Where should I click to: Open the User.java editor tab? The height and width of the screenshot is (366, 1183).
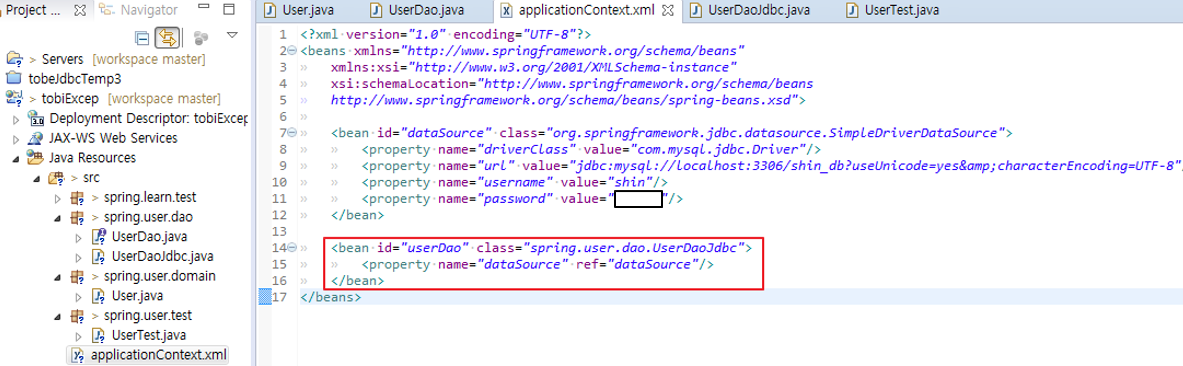pyautogui.click(x=299, y=11)
